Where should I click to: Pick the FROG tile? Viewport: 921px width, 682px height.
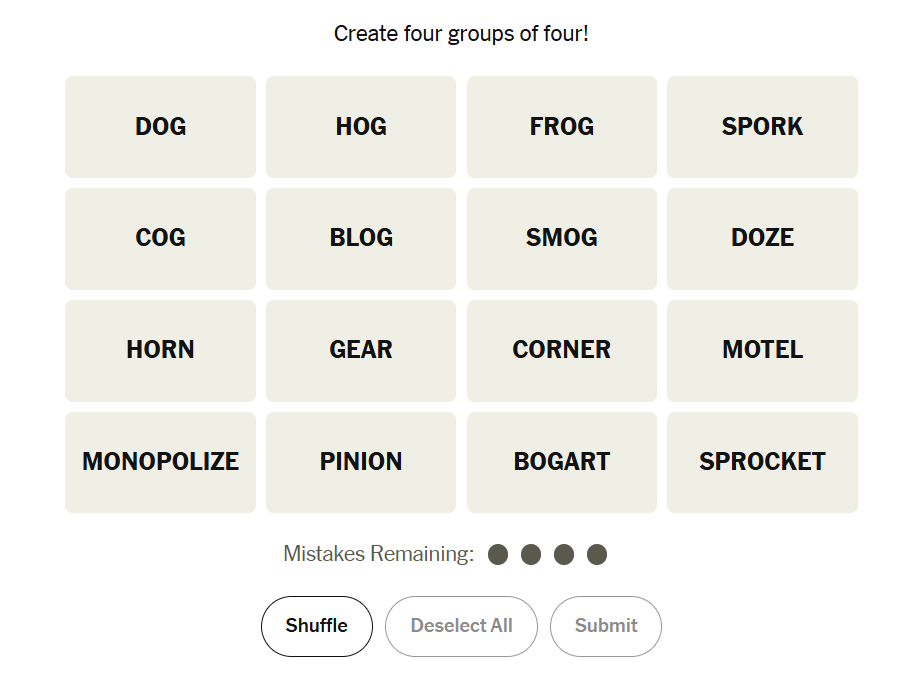562,127
